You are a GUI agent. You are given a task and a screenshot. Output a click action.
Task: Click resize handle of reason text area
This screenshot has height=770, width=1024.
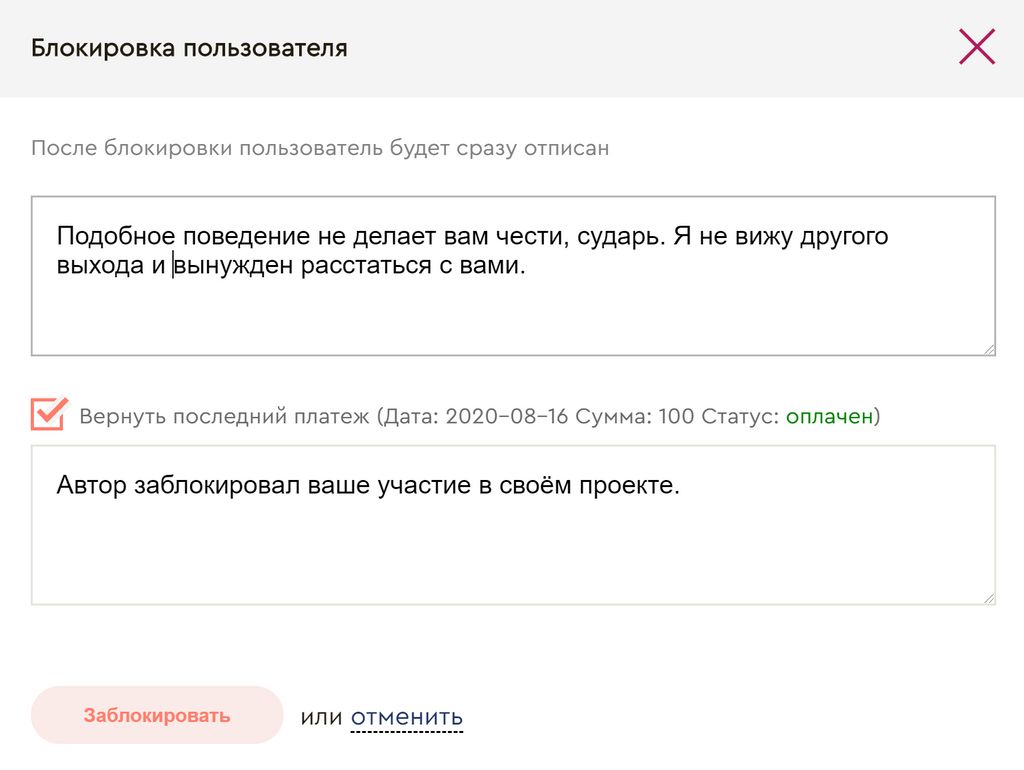coord(988,348)
